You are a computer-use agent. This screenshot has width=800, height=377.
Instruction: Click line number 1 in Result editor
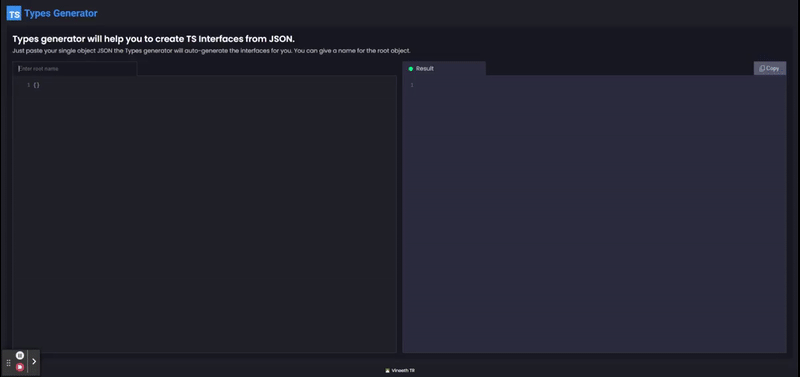(x=412, y=85)
